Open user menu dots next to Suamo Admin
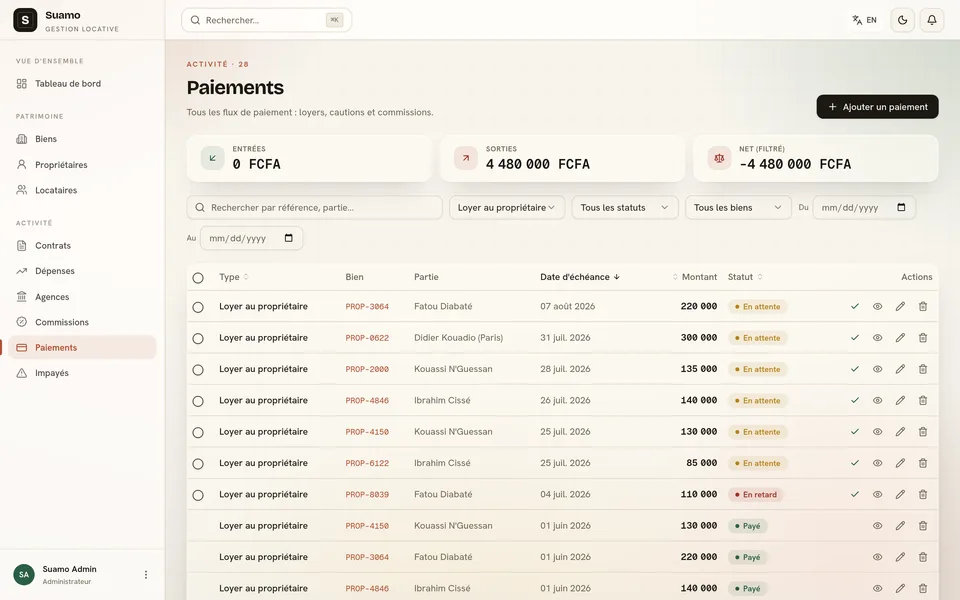960x600 pixels. 146,574
